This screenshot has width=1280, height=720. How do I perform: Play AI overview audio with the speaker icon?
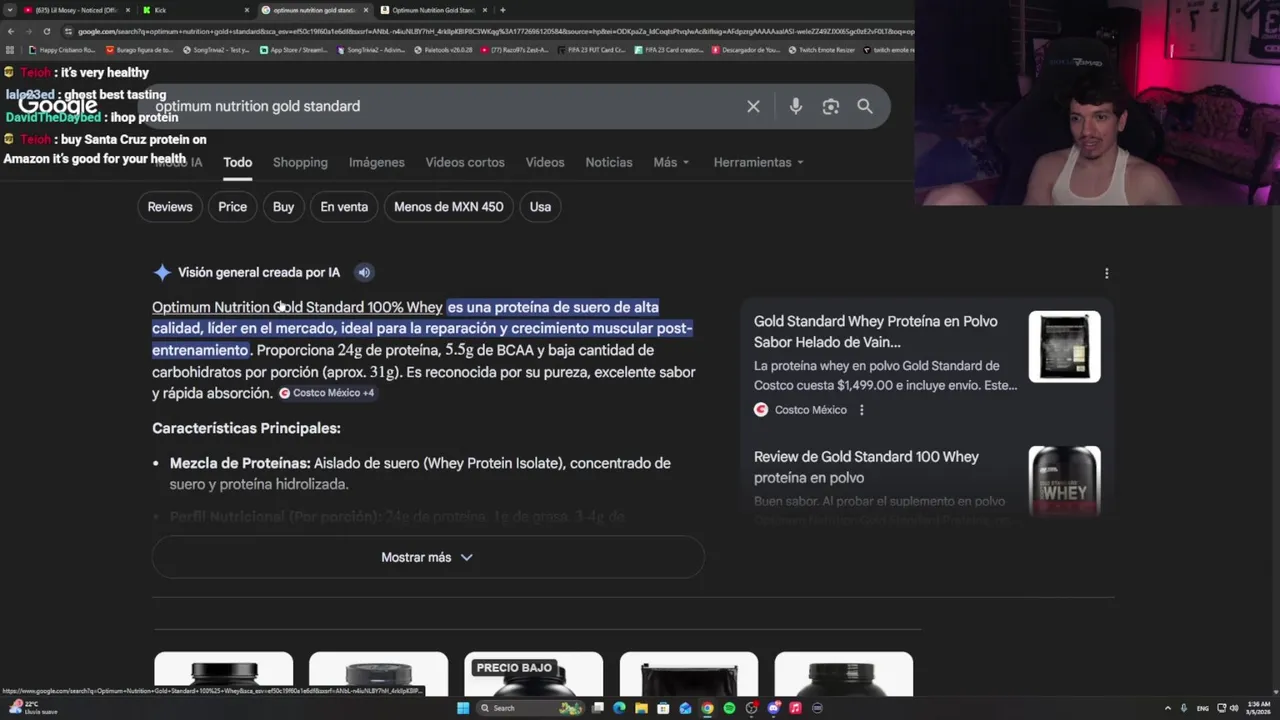pyautogui.click(x=364, y=272)
